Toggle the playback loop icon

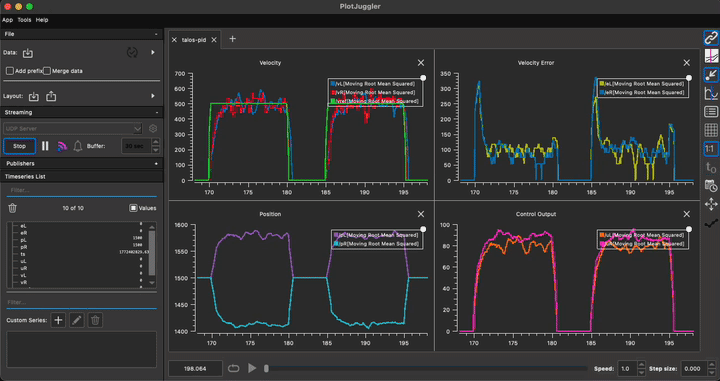point(233,368)
